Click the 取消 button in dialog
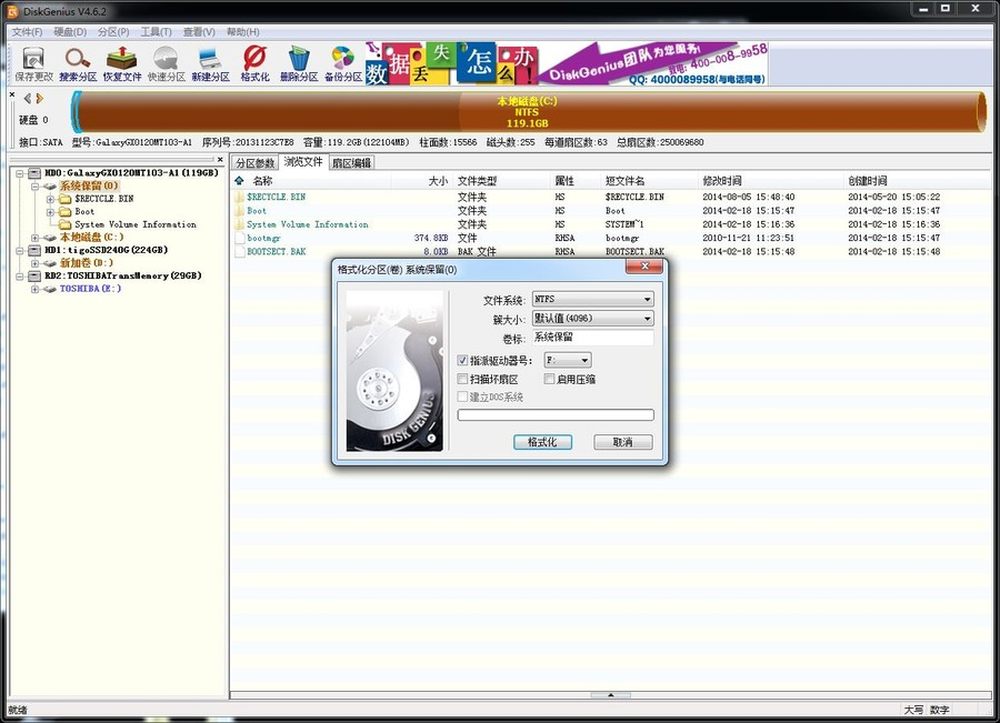 (623, 442)
